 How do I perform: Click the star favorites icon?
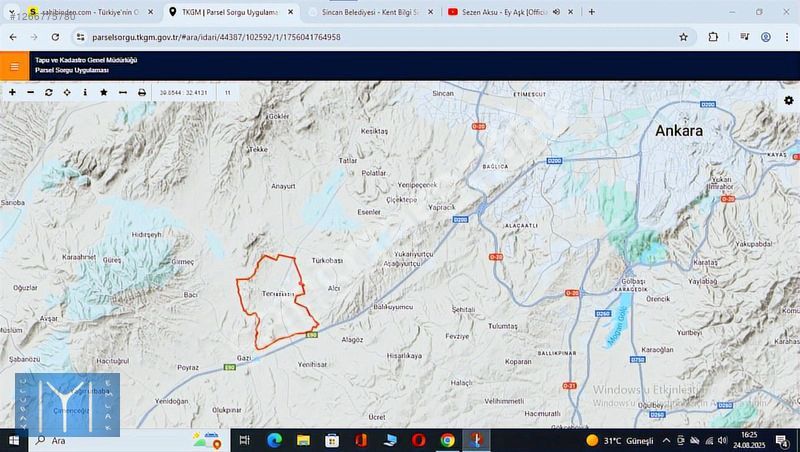tap(104, 92)
